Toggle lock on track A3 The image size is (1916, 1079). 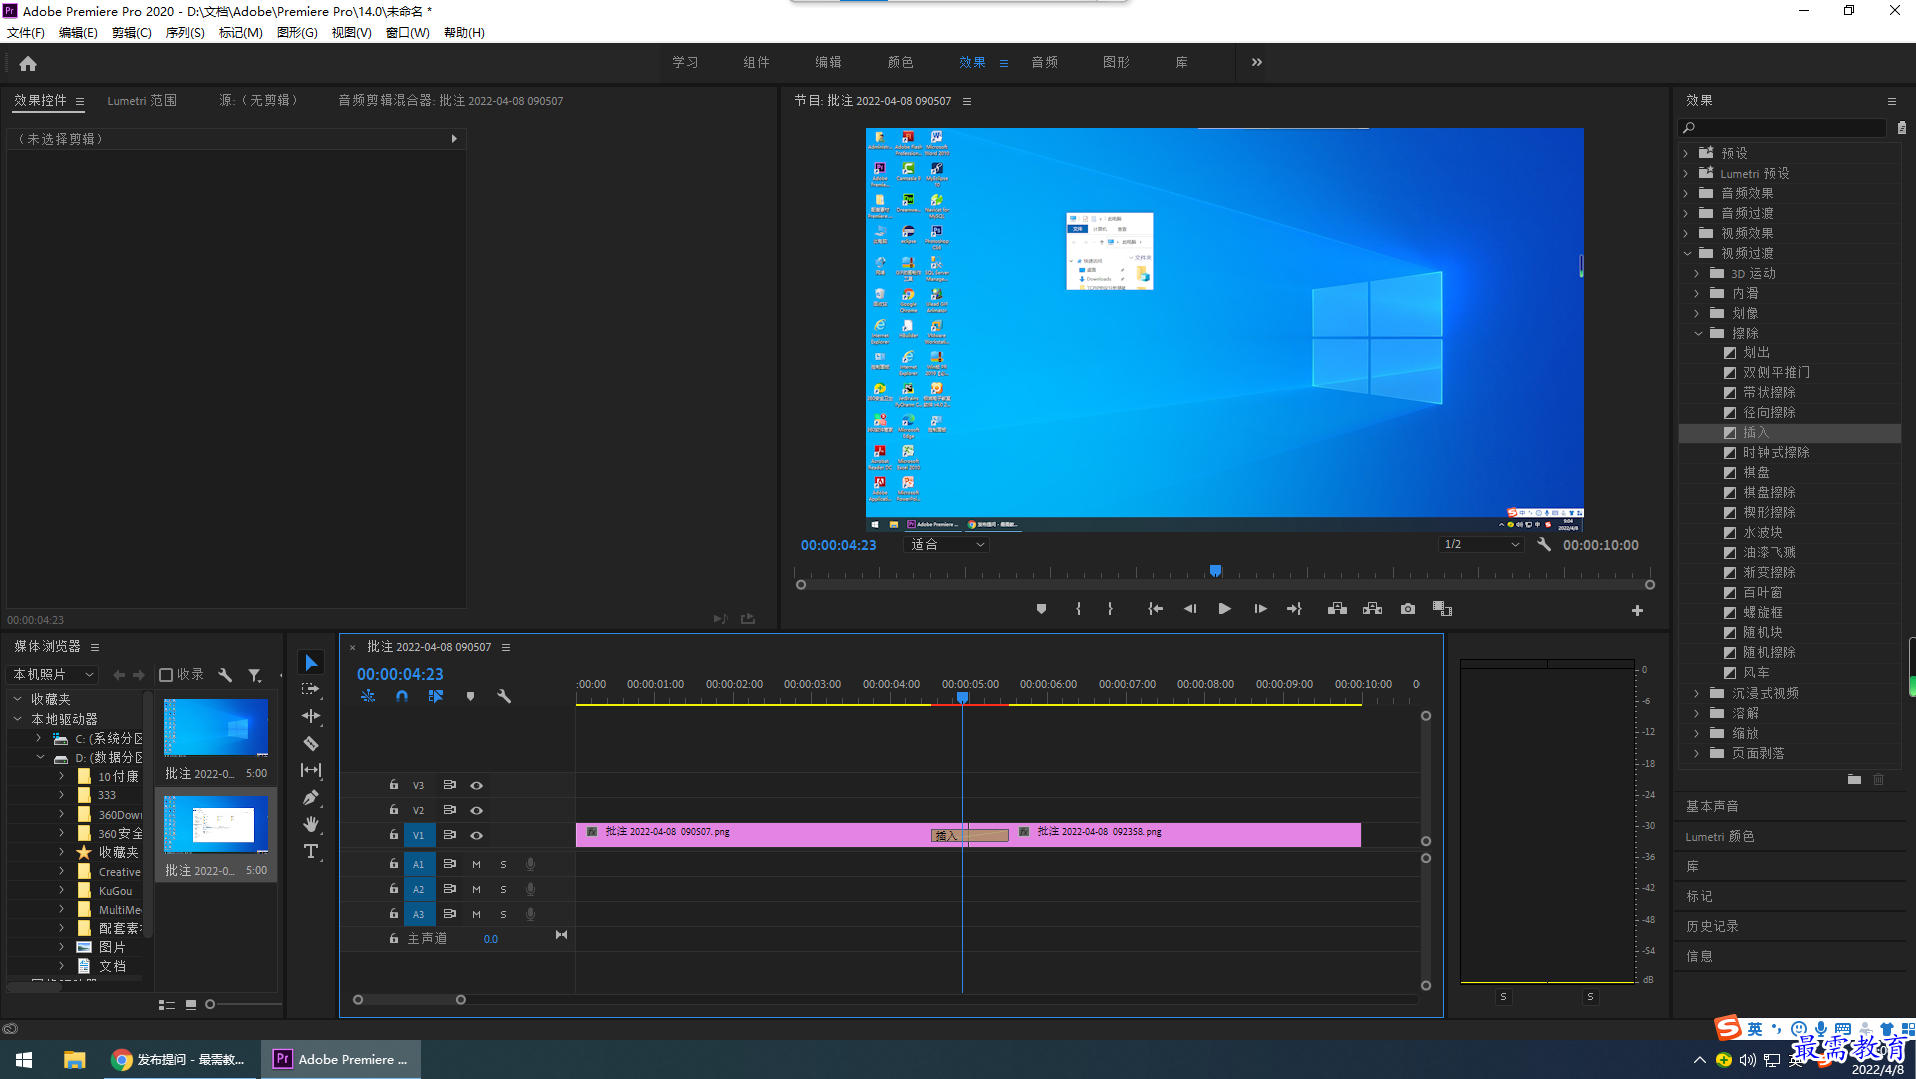pyautogui.click(x=394, y=914)
